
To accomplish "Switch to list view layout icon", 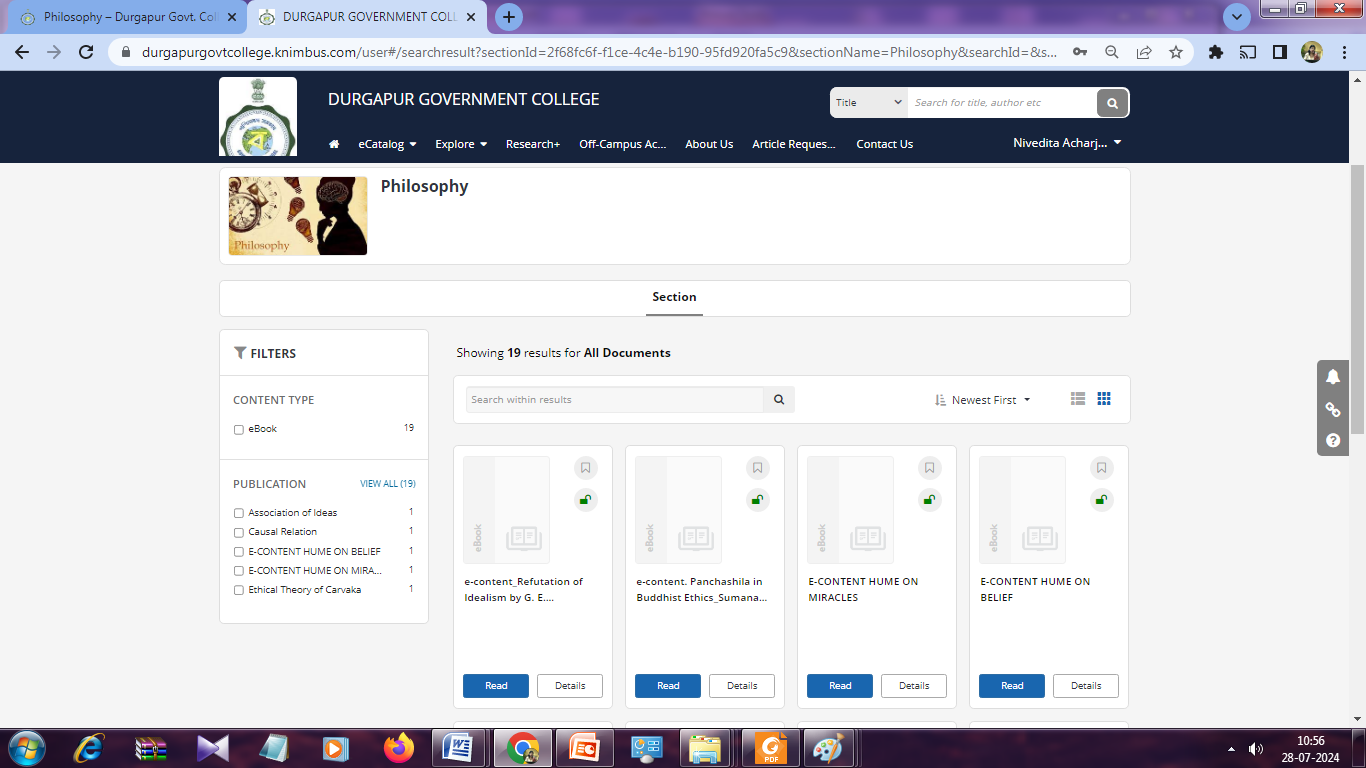I will pos(1077,399).
